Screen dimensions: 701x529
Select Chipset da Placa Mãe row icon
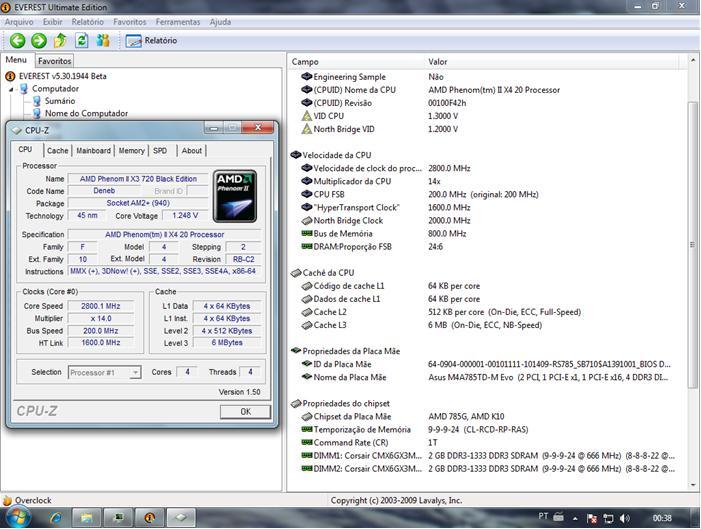tap(306, 417)
